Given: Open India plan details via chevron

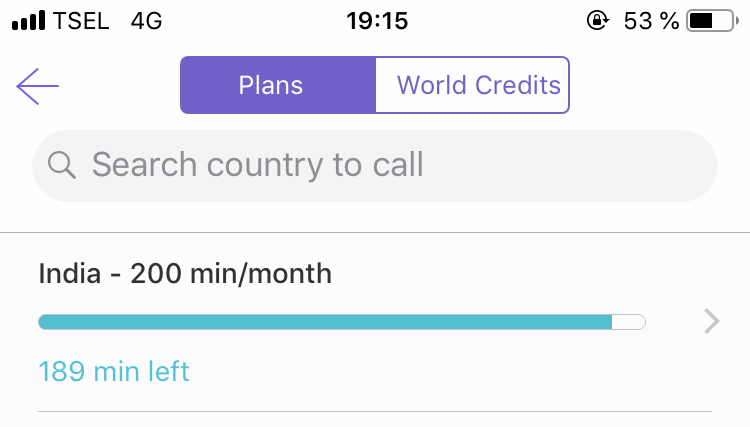Looking at the screenshot, I should point(711,321).
